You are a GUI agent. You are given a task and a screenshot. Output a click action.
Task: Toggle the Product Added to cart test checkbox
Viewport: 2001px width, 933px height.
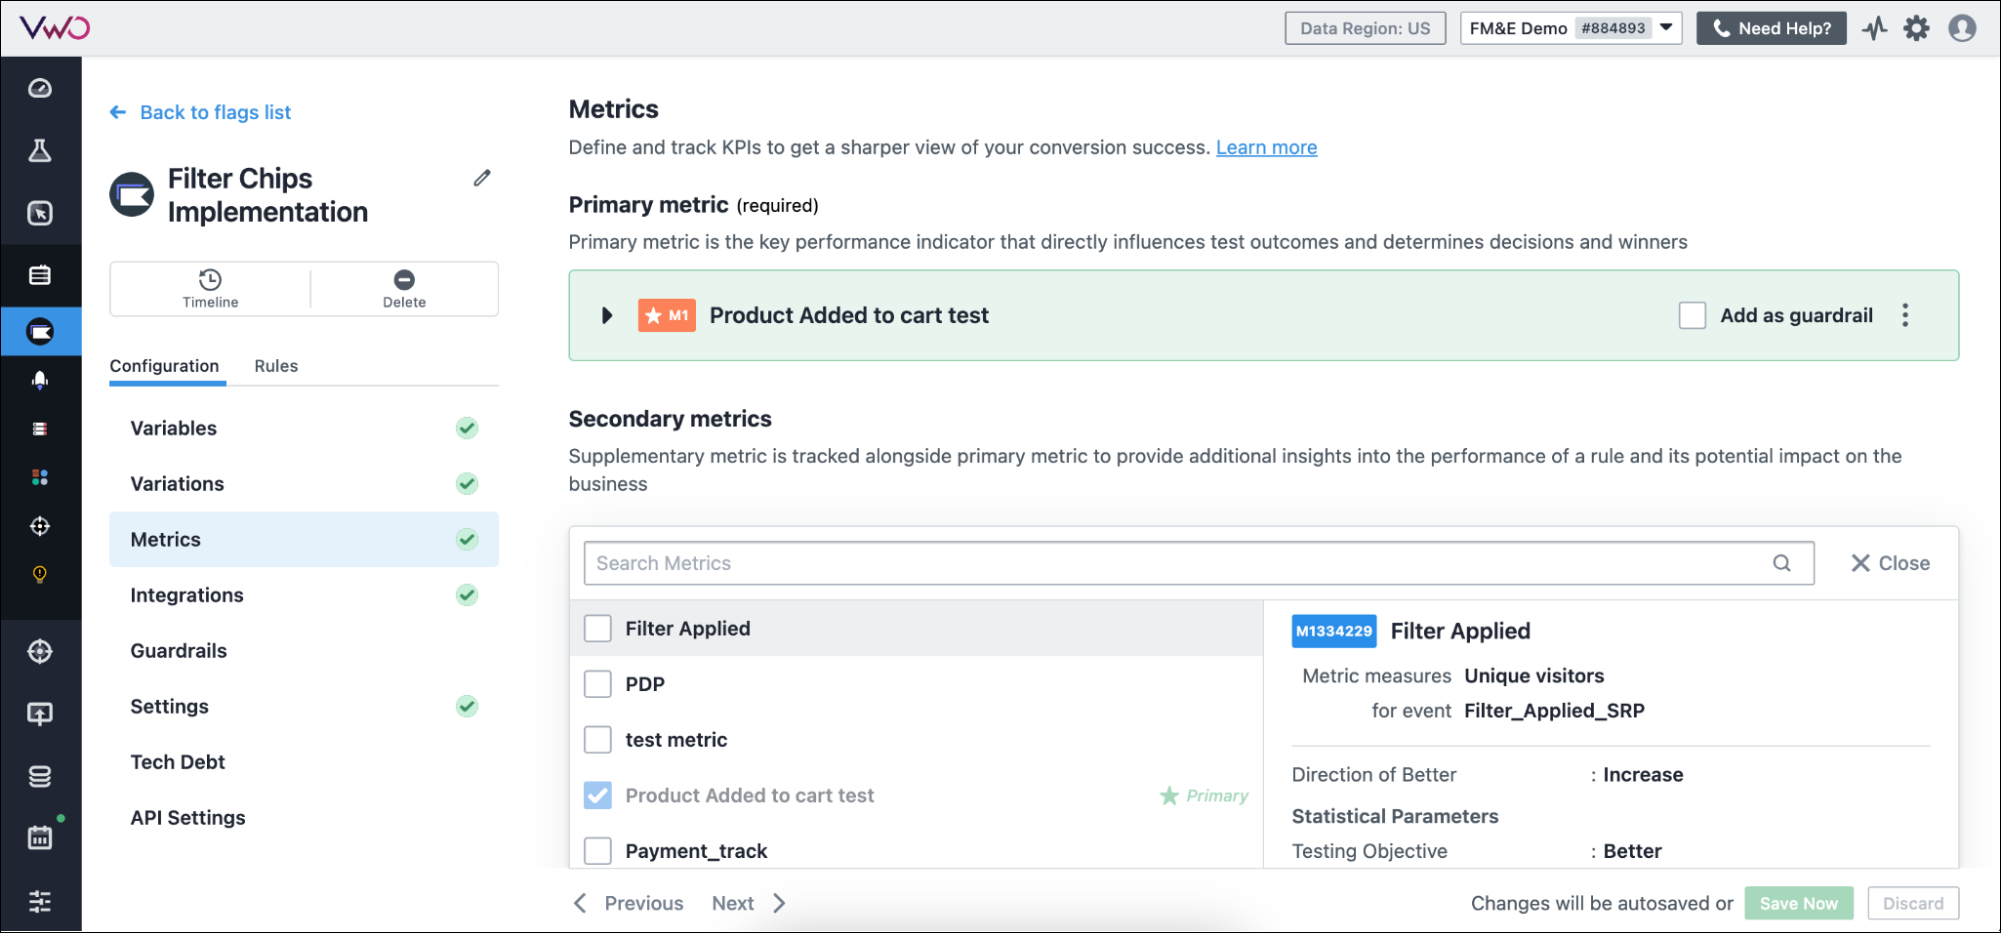(x=598, y=795)
